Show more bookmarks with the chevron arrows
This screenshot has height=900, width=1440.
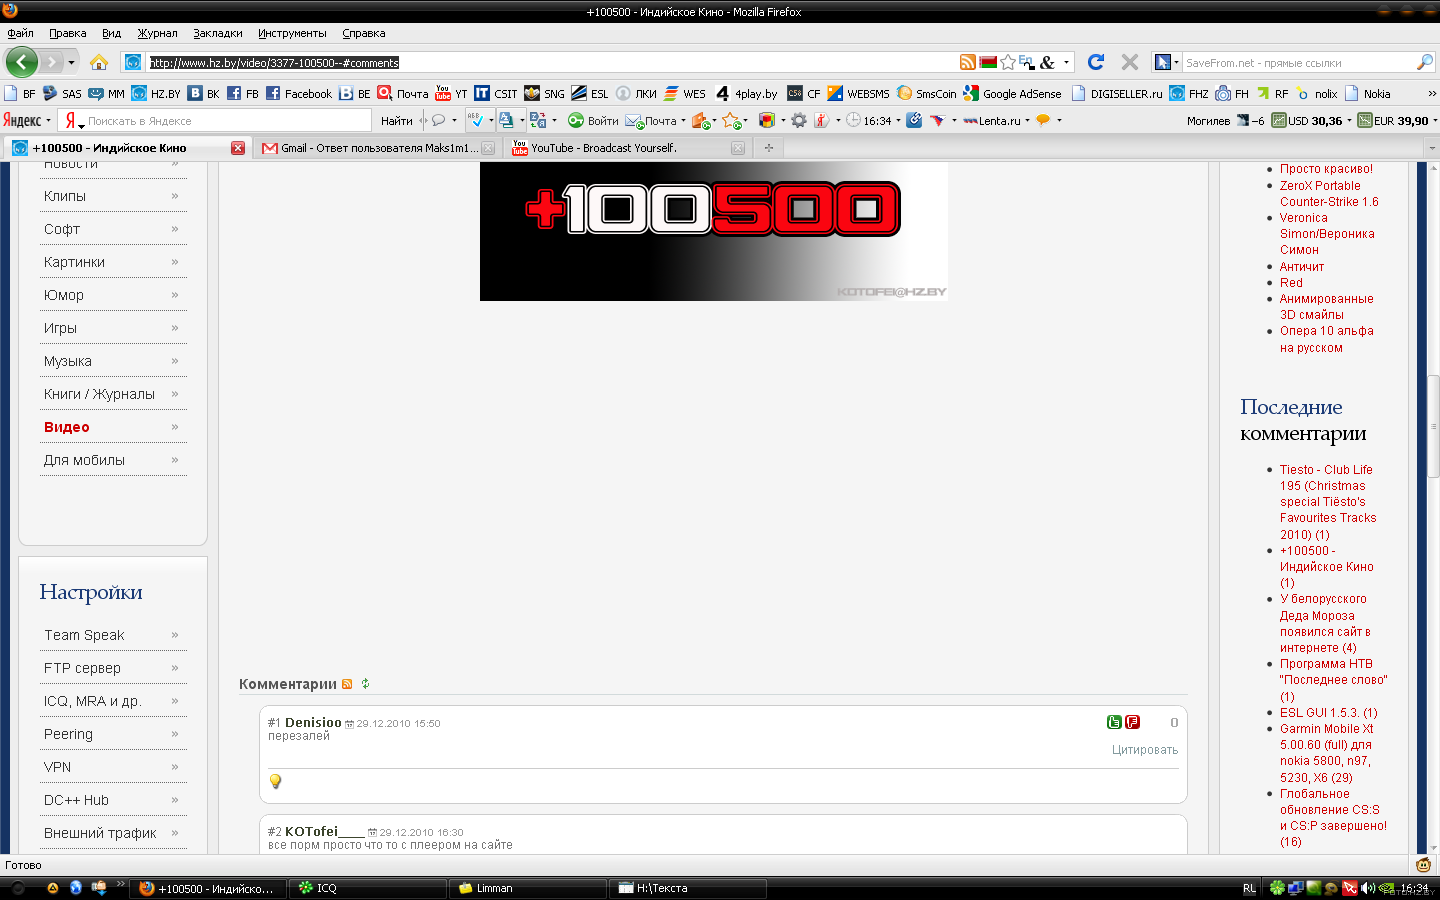[x=1432, y=93]
